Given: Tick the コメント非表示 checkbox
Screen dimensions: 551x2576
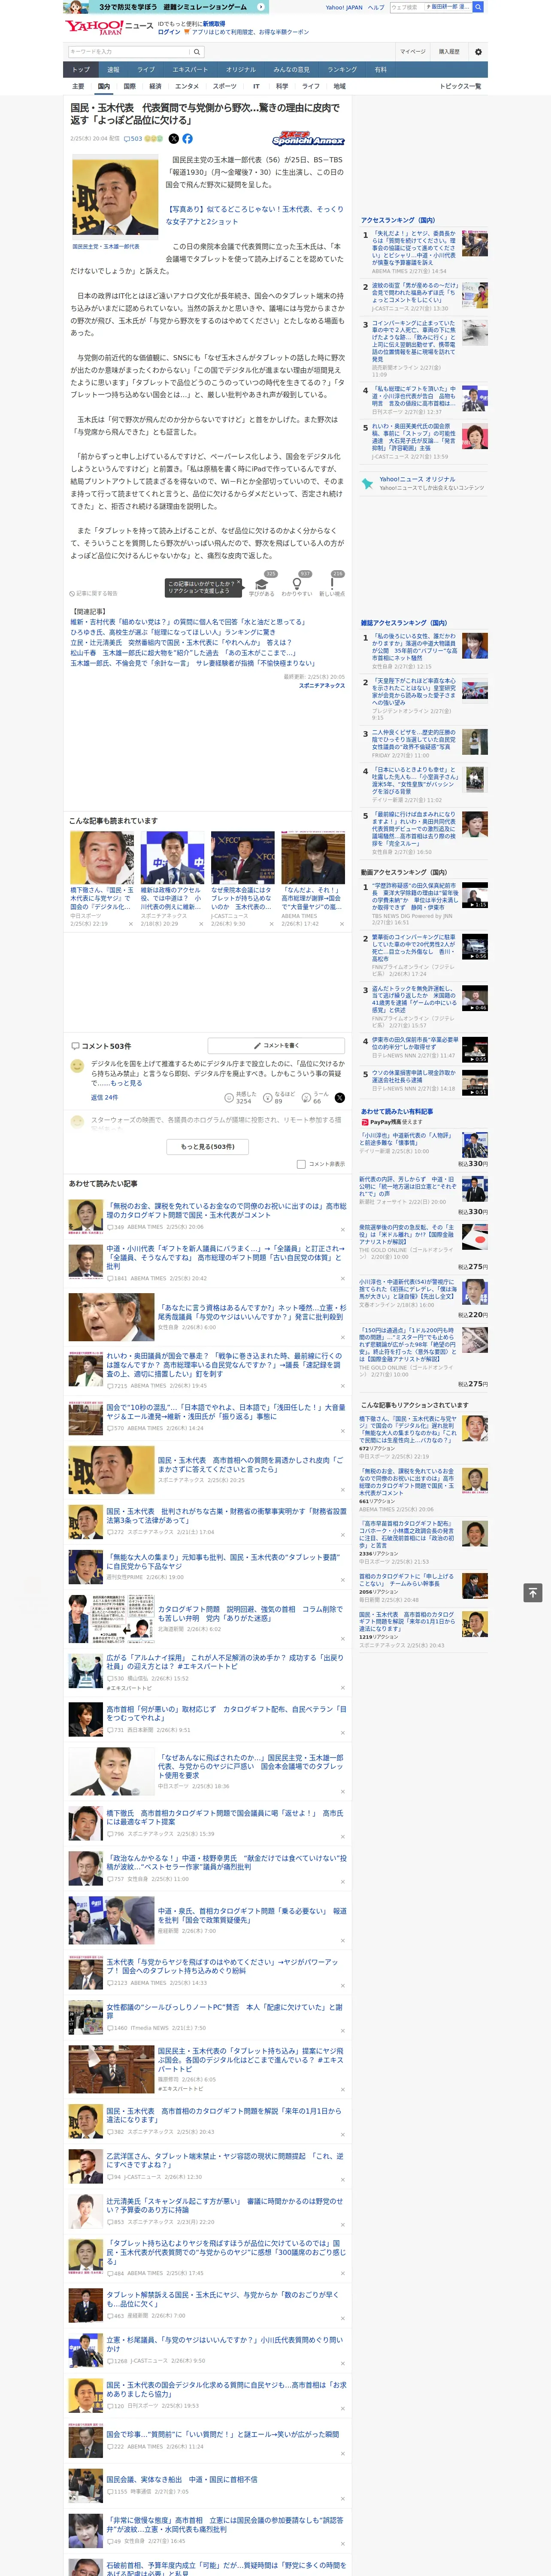Looking at the screenshot, I should pos(301,1164).
